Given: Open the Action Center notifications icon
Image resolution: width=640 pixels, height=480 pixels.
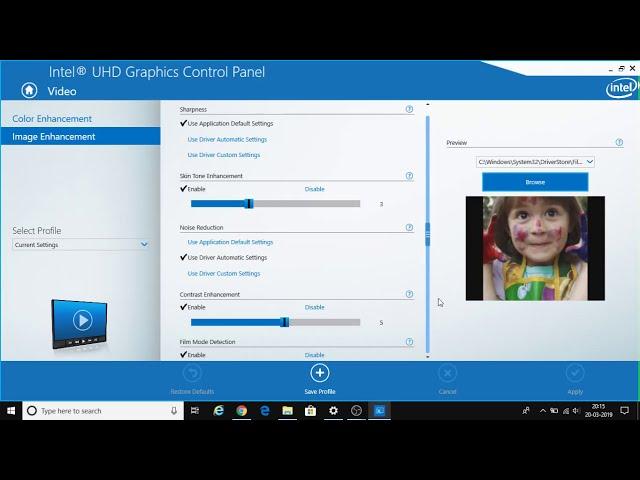Looking at the screenshot, I should point(624,411).
